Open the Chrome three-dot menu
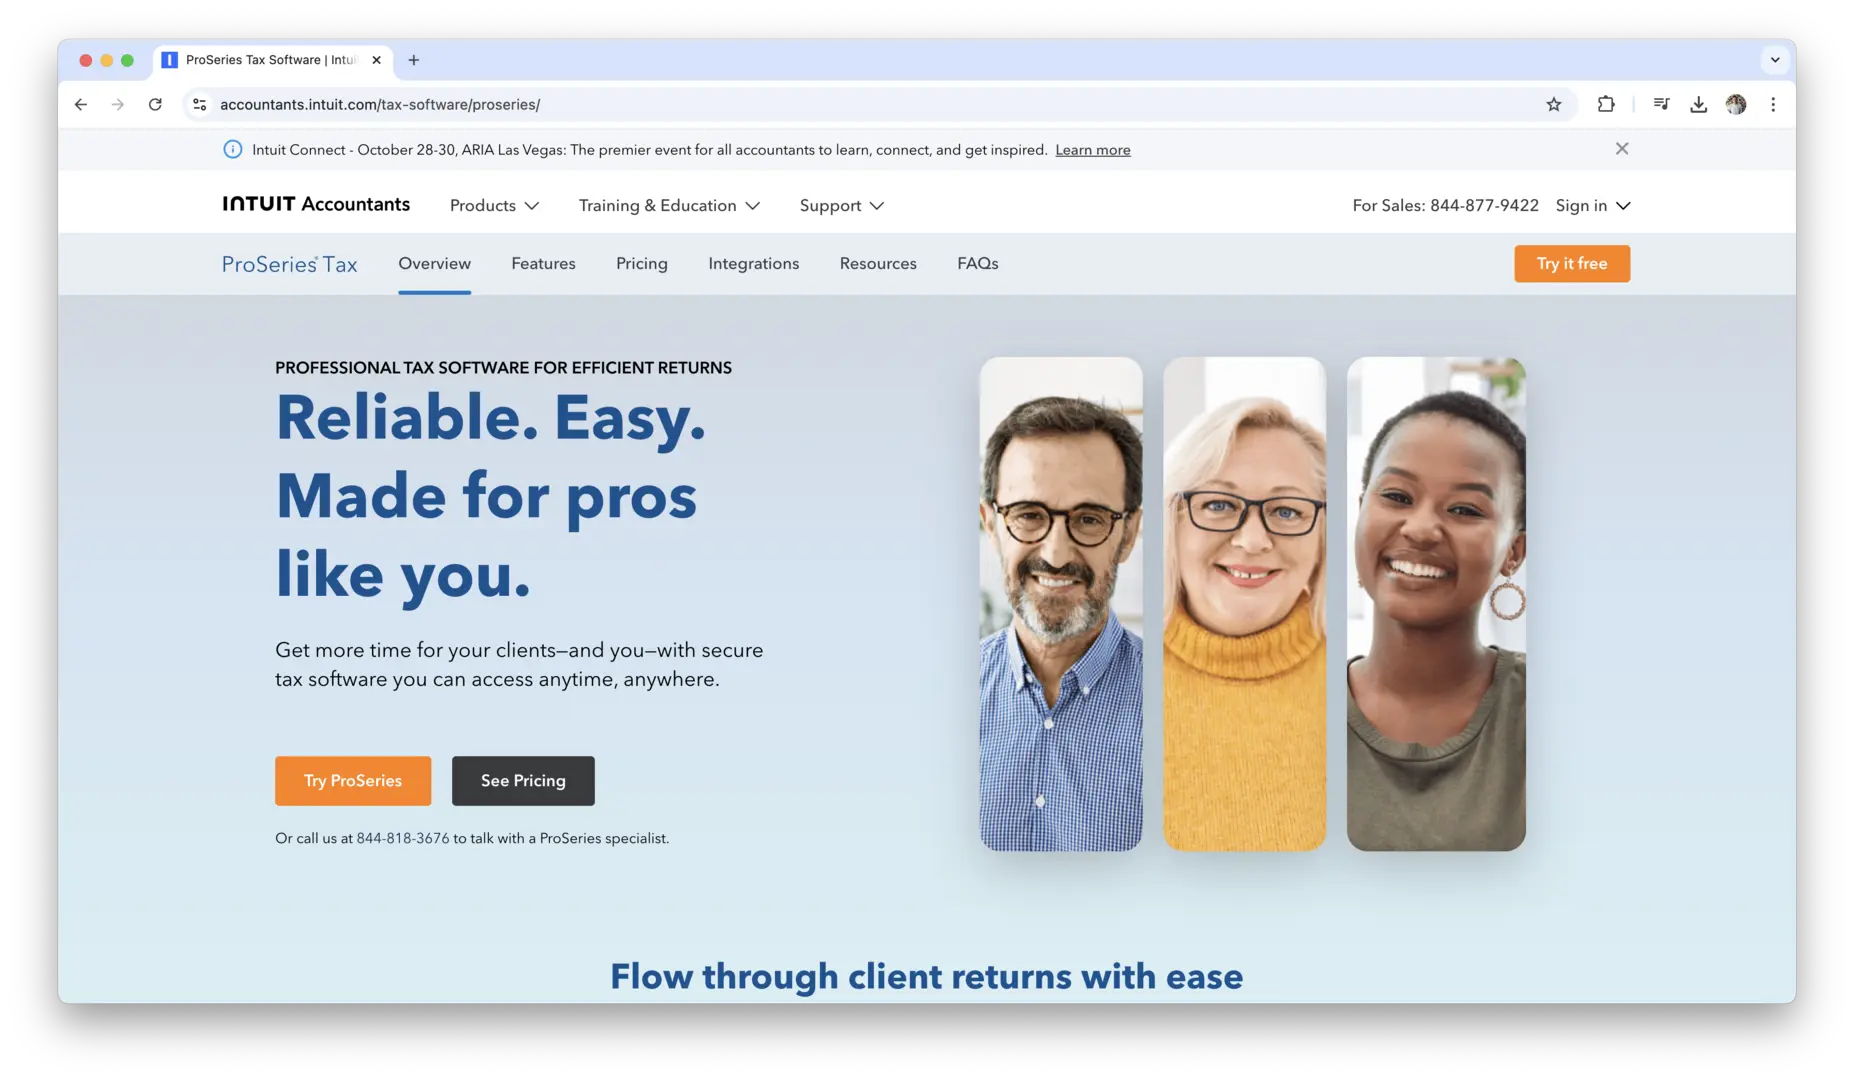 1773,104
